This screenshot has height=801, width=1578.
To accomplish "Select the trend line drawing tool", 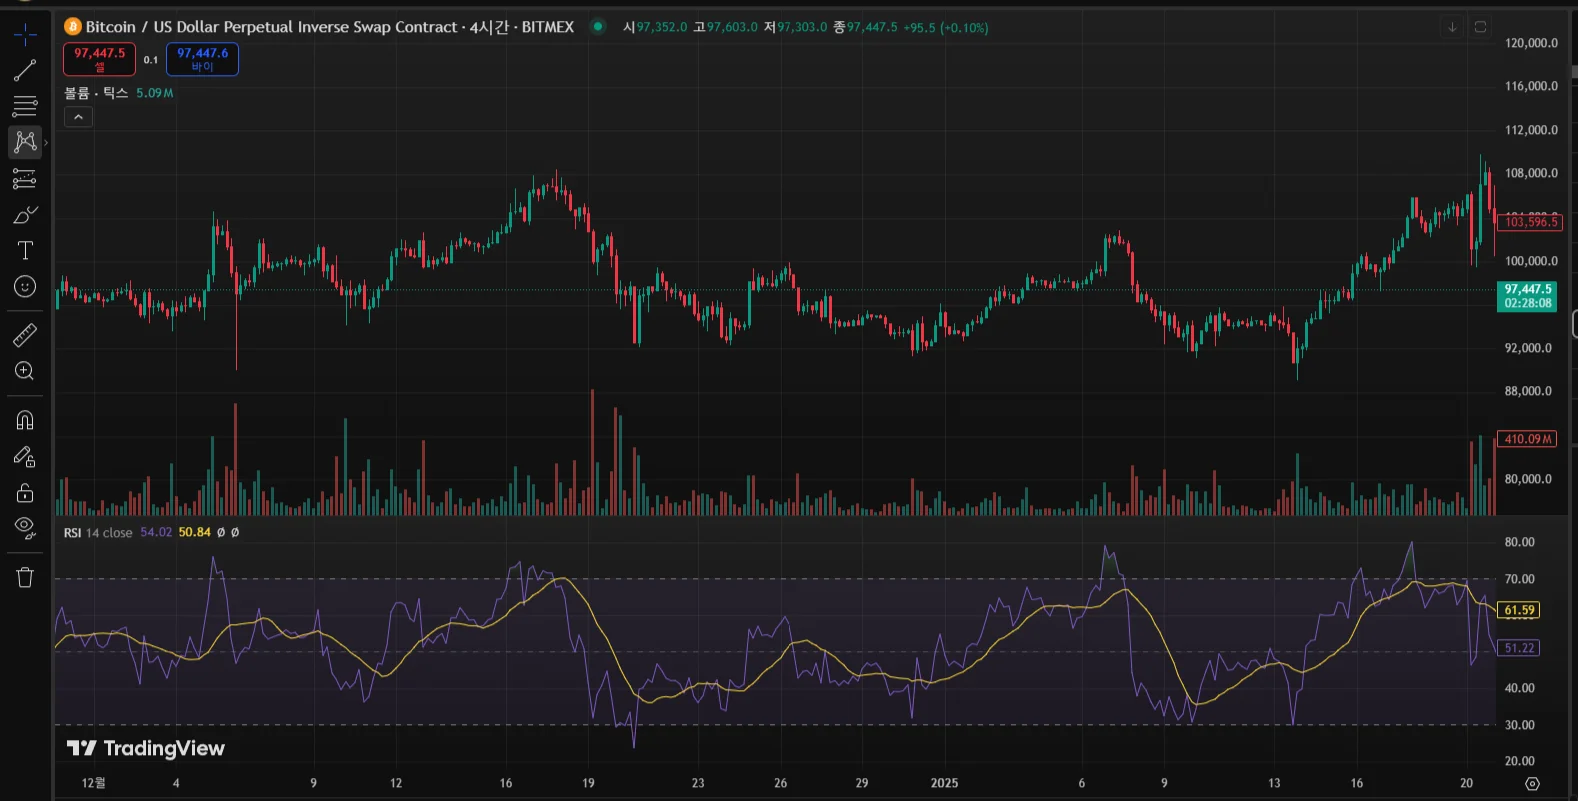I will [25, 70].
